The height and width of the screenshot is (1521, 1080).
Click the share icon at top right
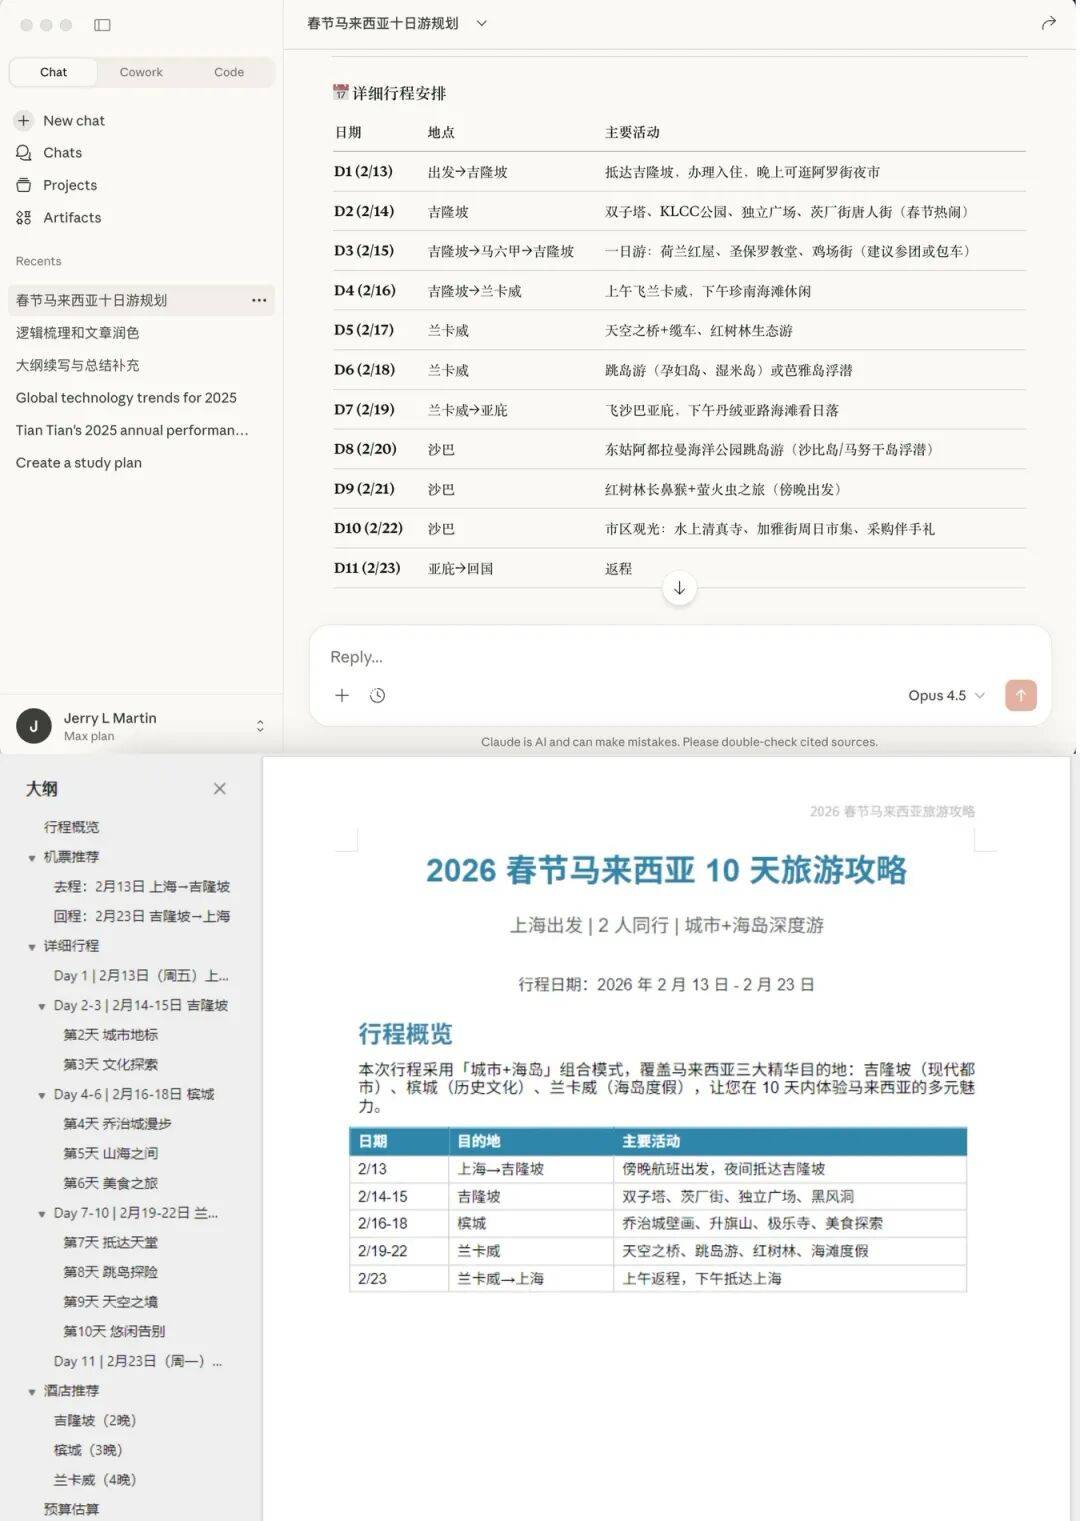1046,22
